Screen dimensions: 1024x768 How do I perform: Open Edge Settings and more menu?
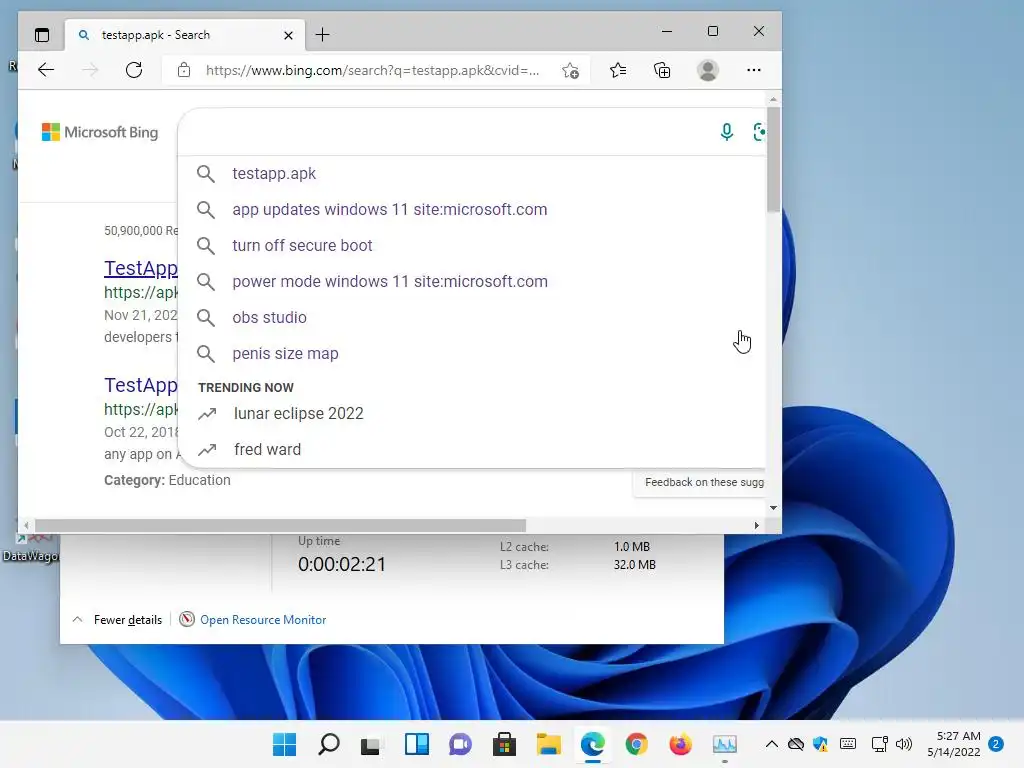pos(754,70)
